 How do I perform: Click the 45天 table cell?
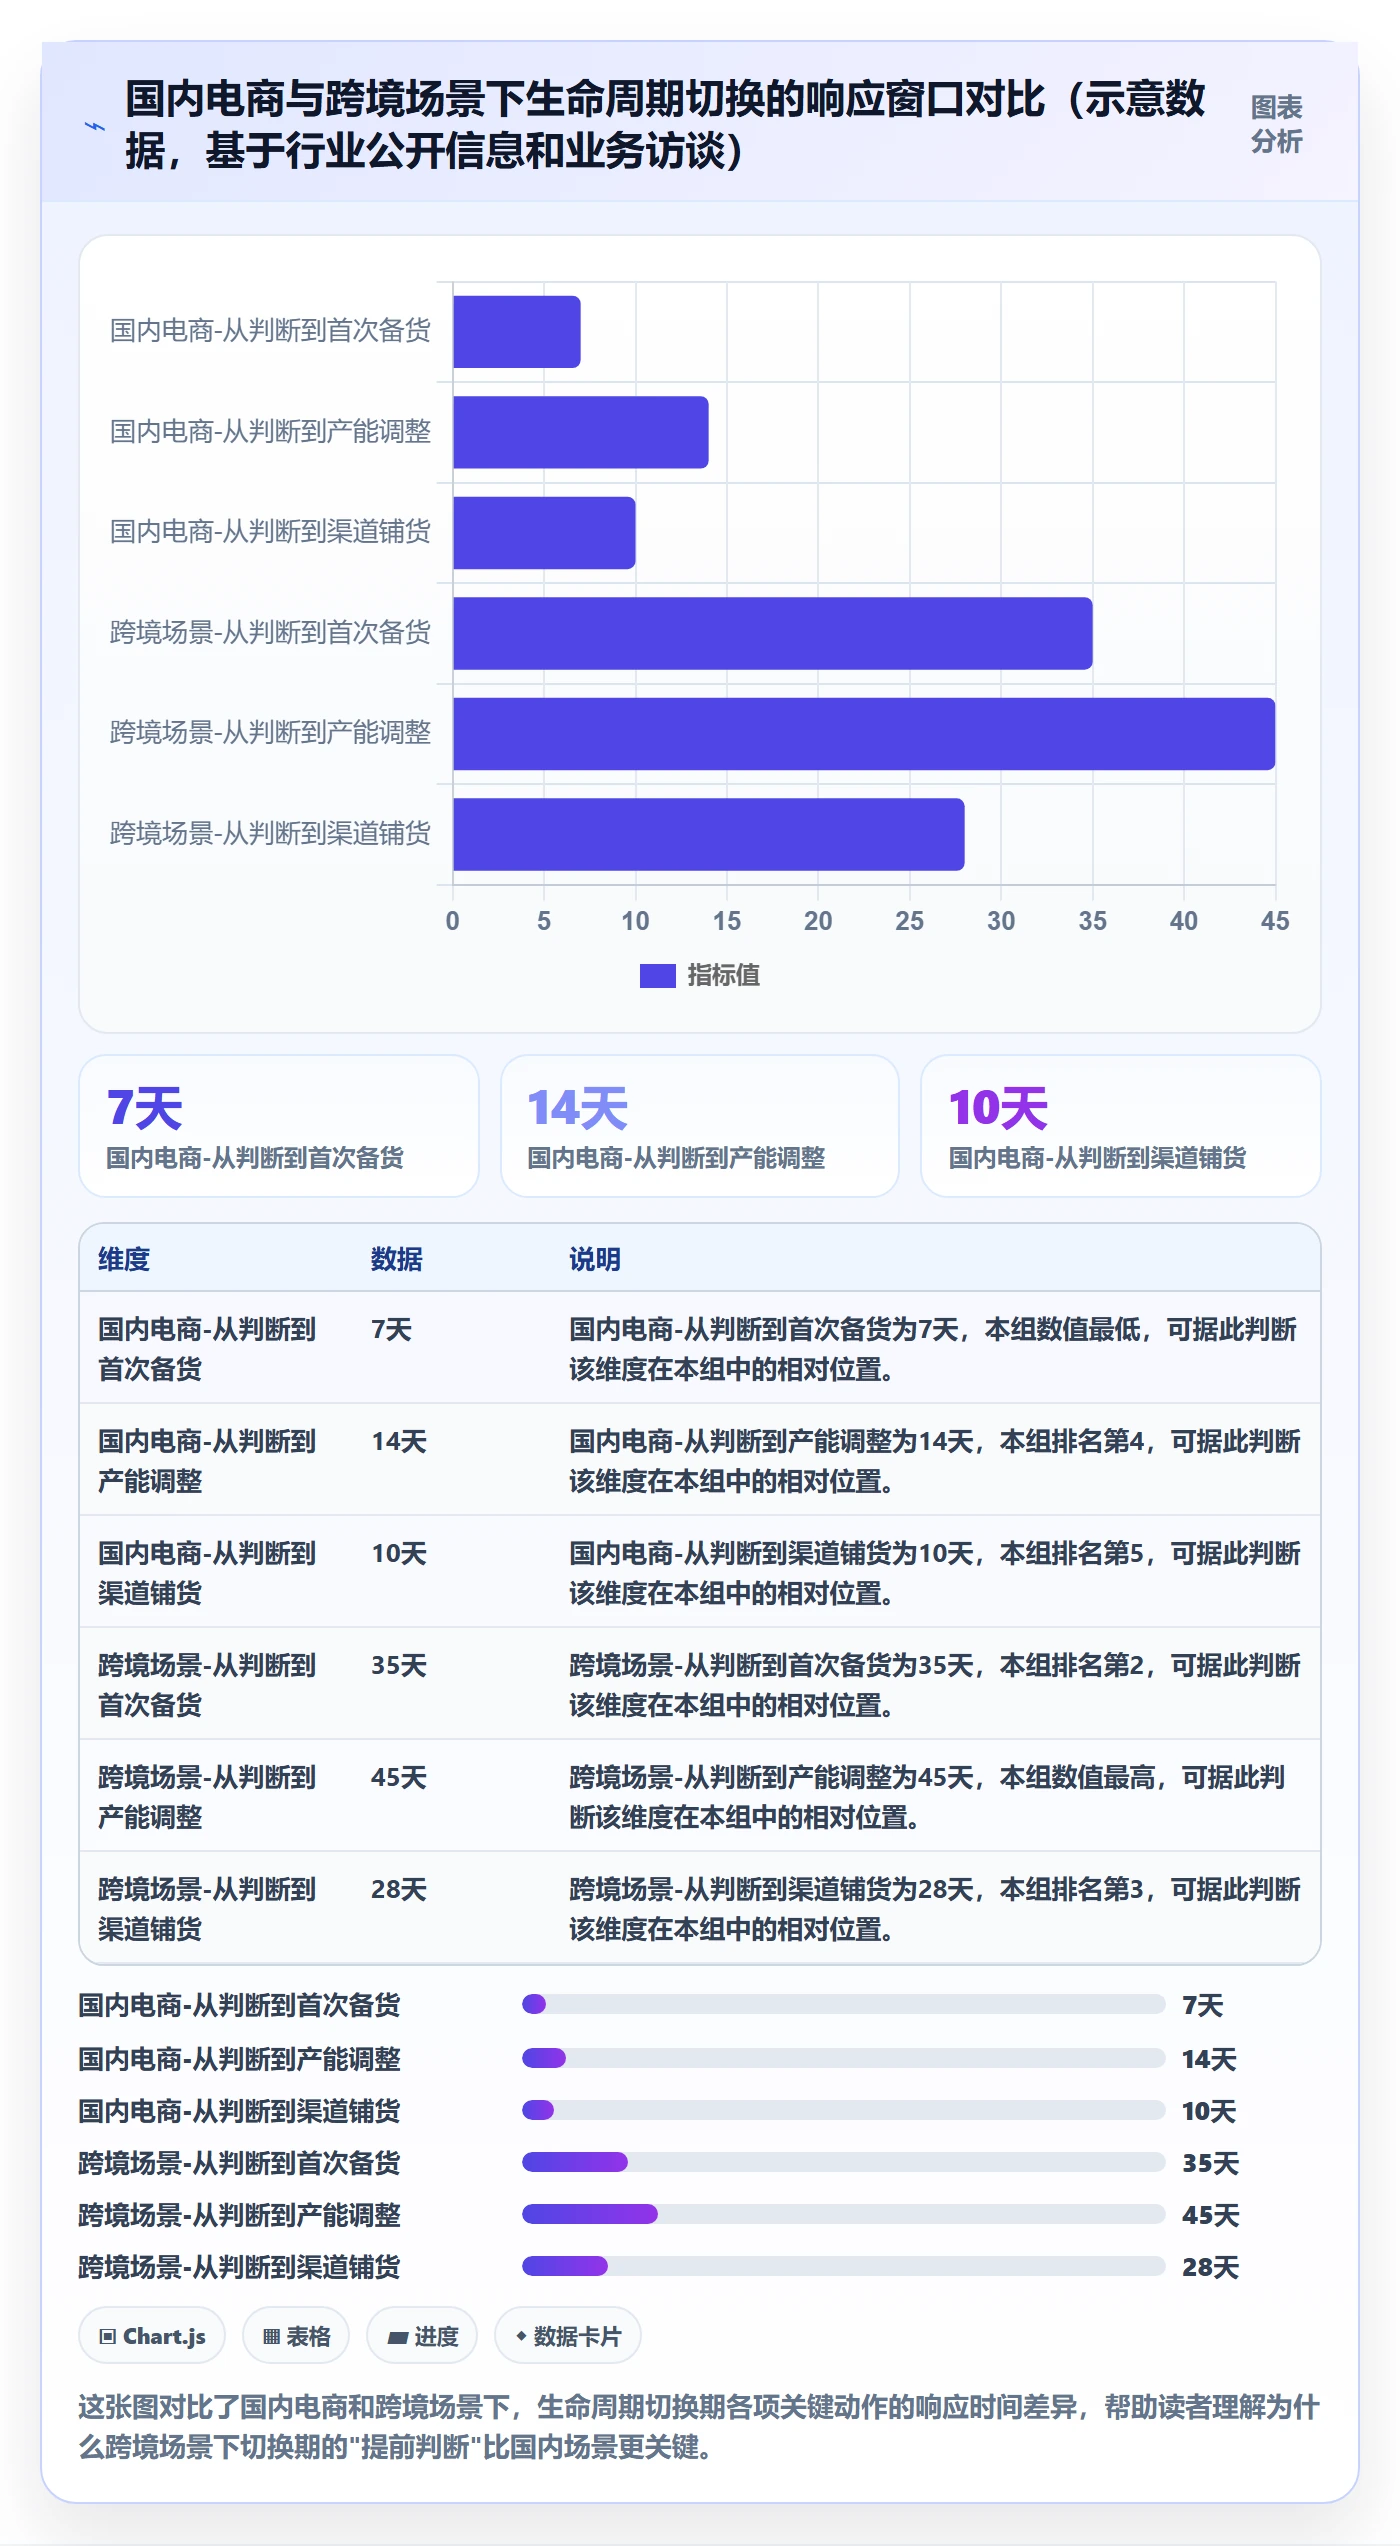[x=399, y=1777]
